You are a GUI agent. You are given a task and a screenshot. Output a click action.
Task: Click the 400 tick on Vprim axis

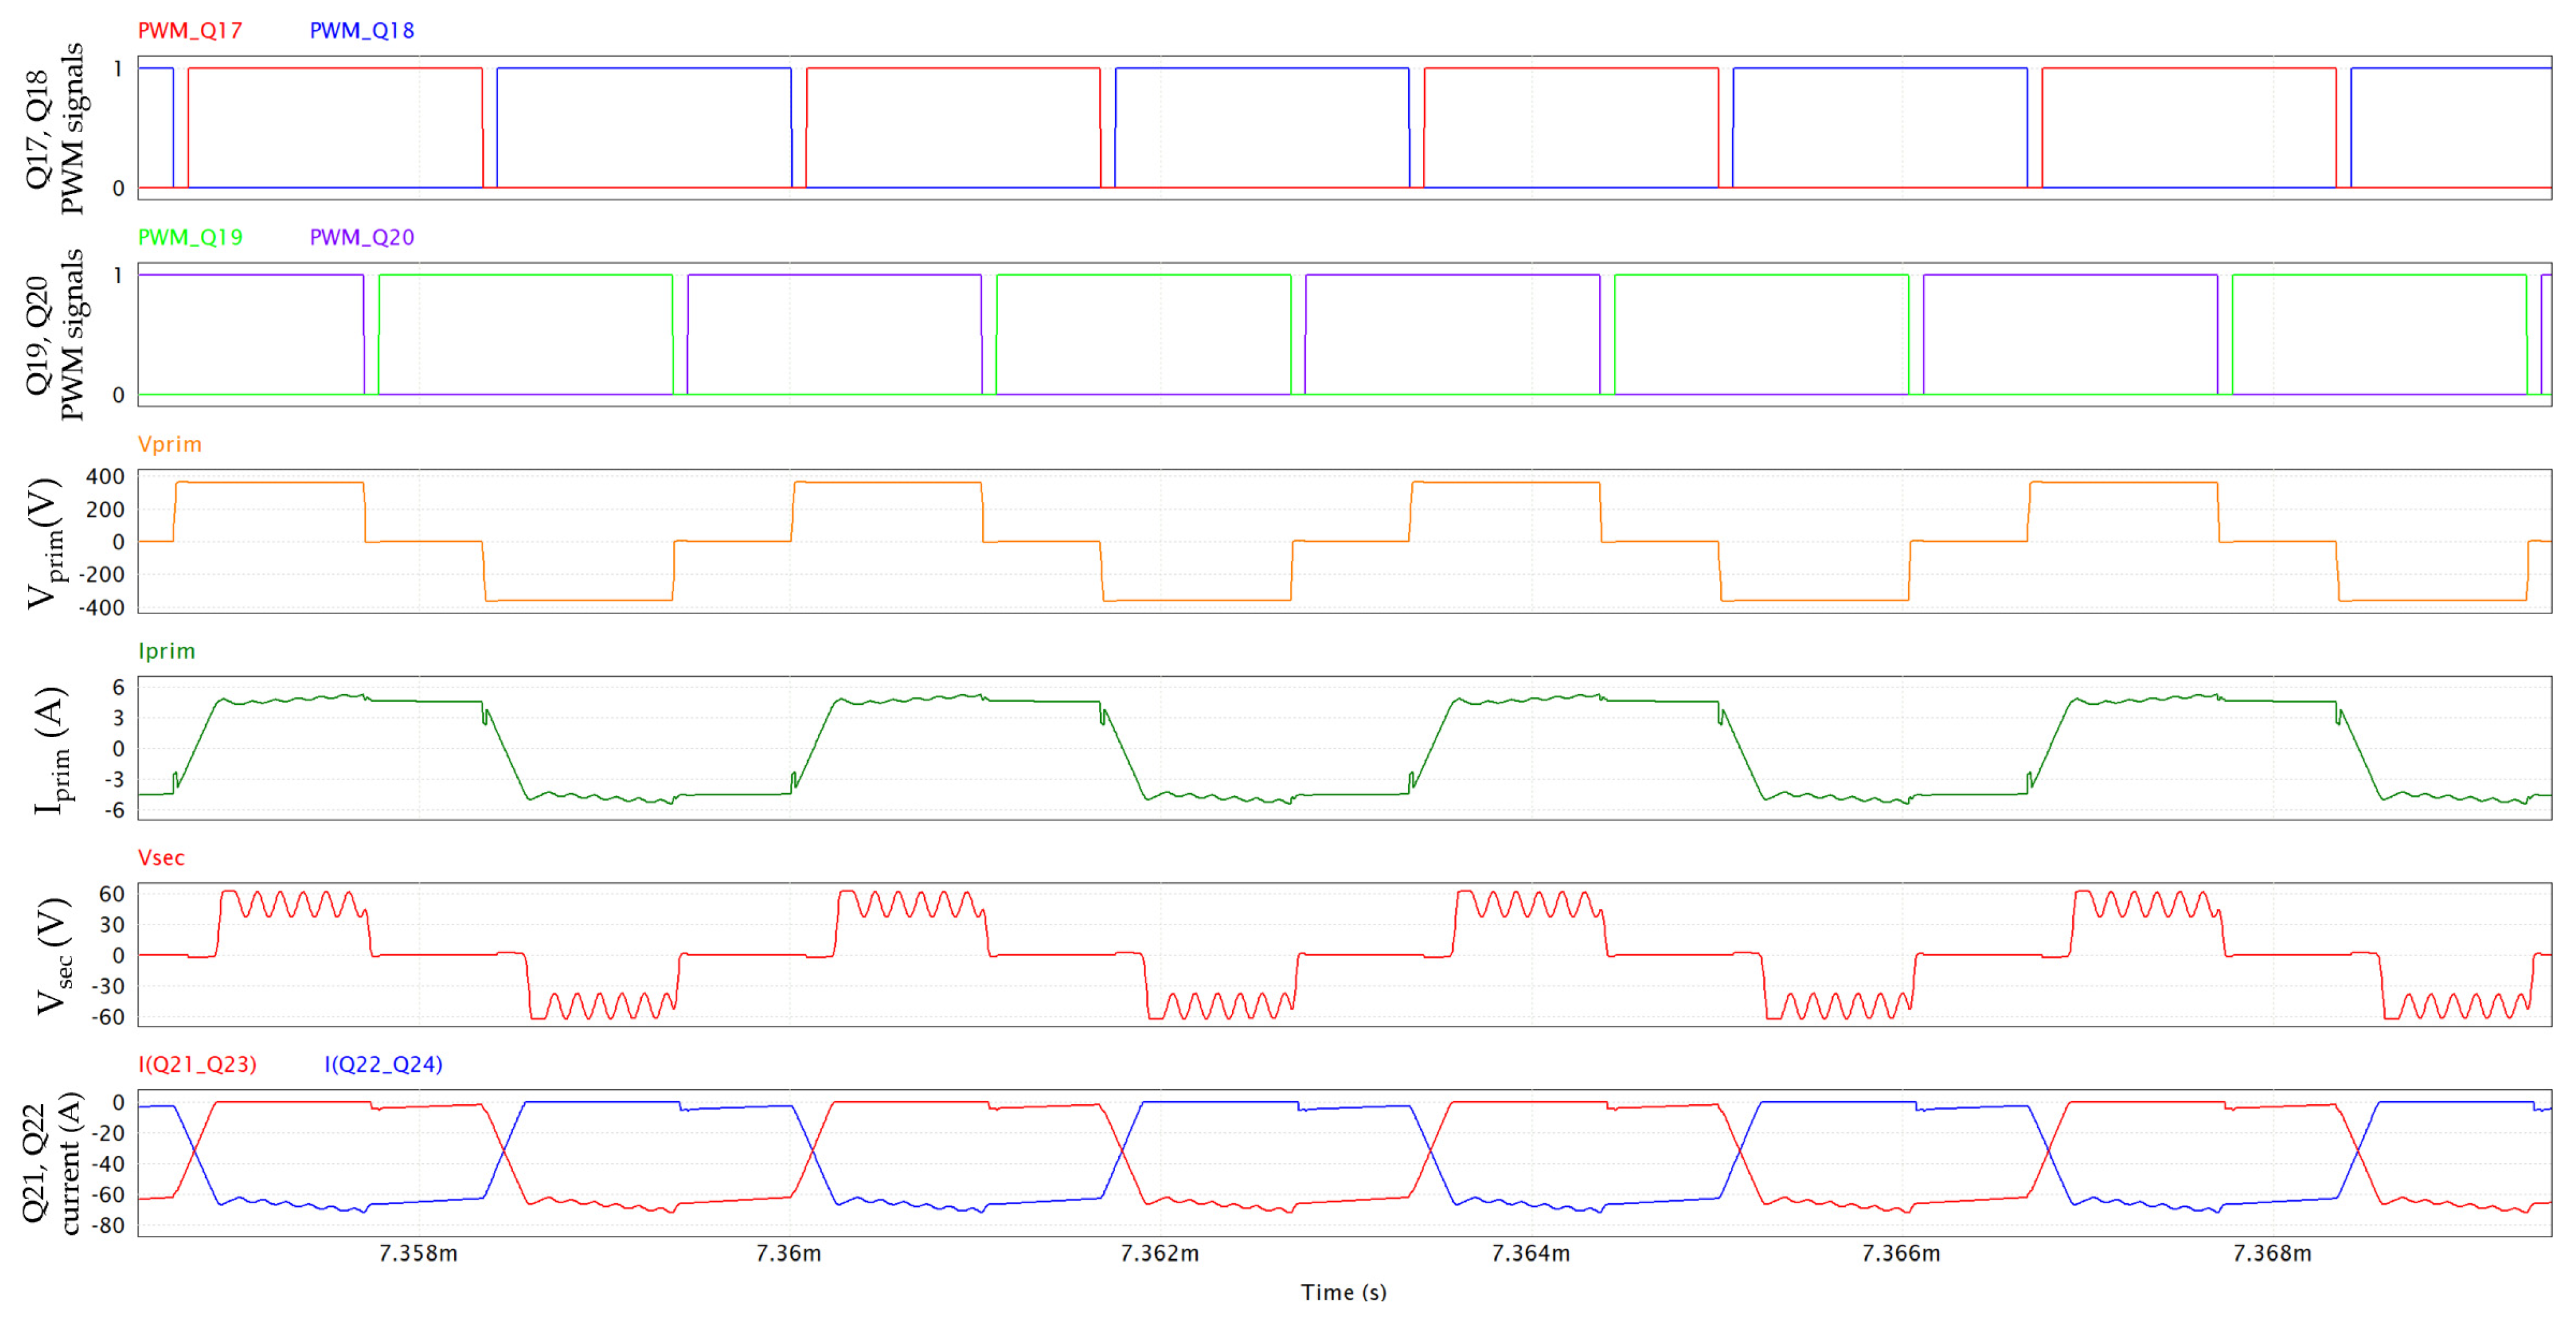[x=105, y=477]
